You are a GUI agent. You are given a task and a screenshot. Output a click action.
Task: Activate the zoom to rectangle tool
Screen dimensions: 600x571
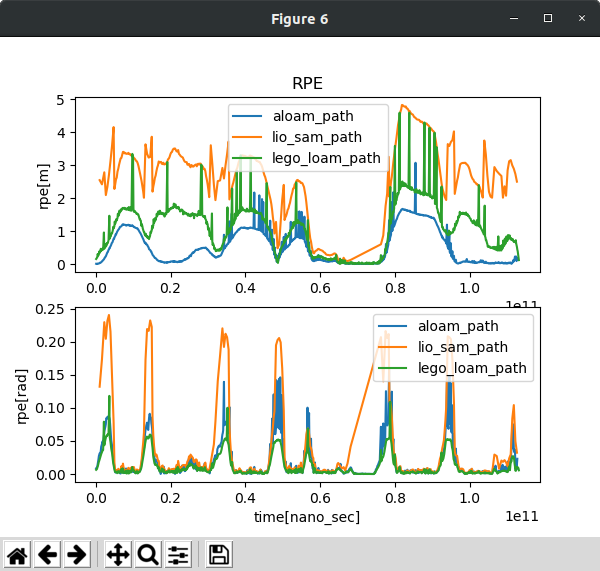[148, 554]
